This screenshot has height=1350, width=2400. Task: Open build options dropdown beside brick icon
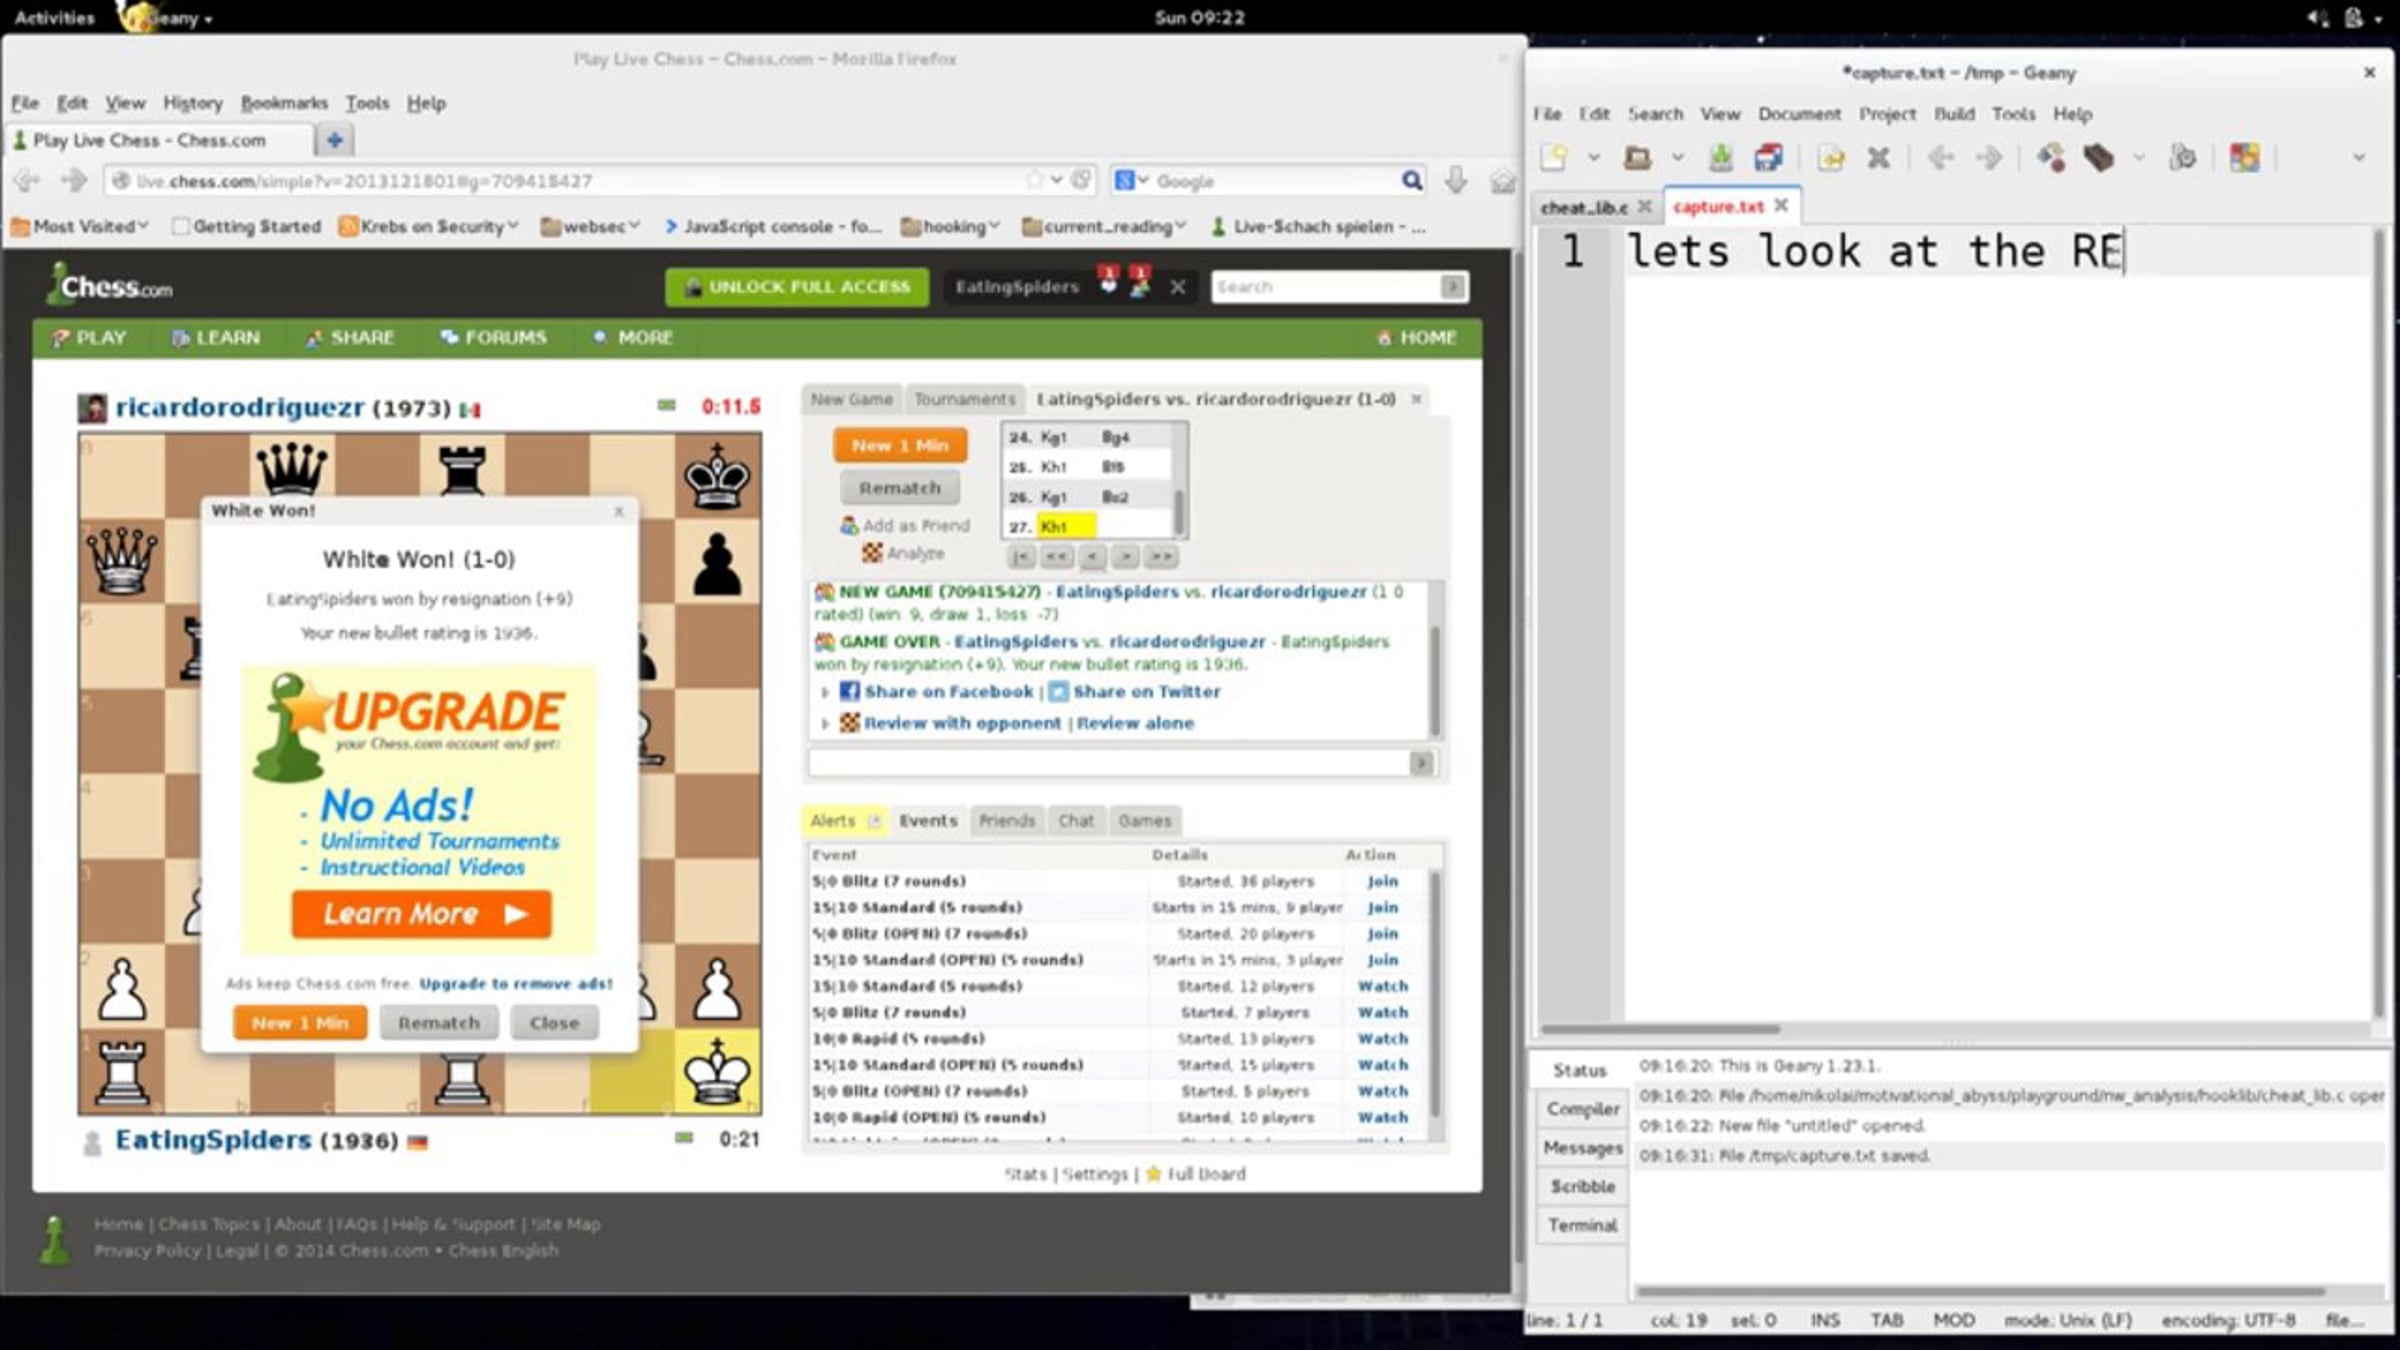[x=2138, y=157]
